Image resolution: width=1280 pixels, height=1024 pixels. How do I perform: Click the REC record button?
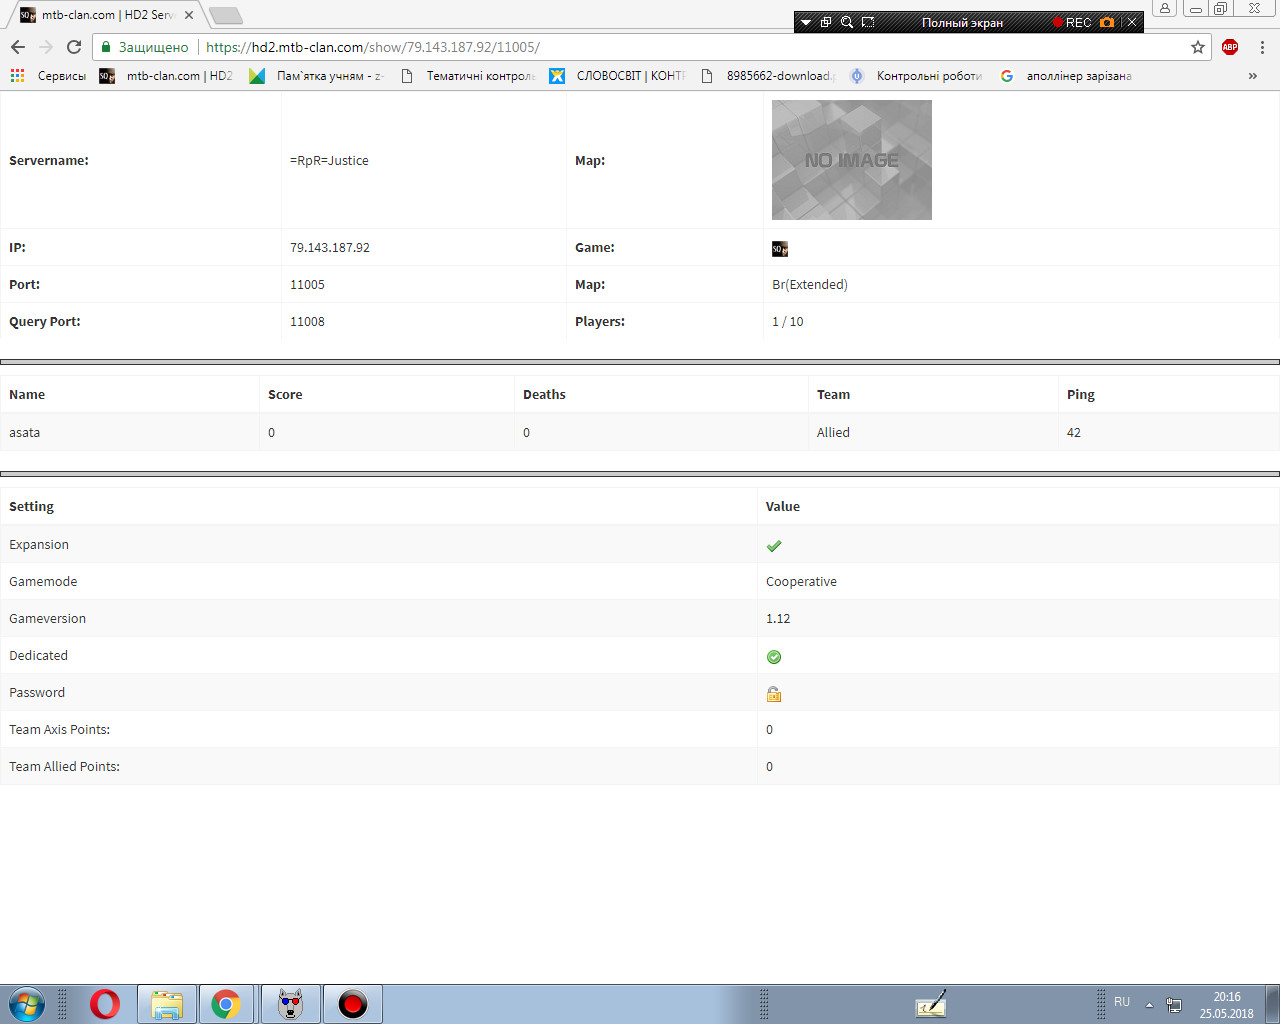[x=1071, y=22]
